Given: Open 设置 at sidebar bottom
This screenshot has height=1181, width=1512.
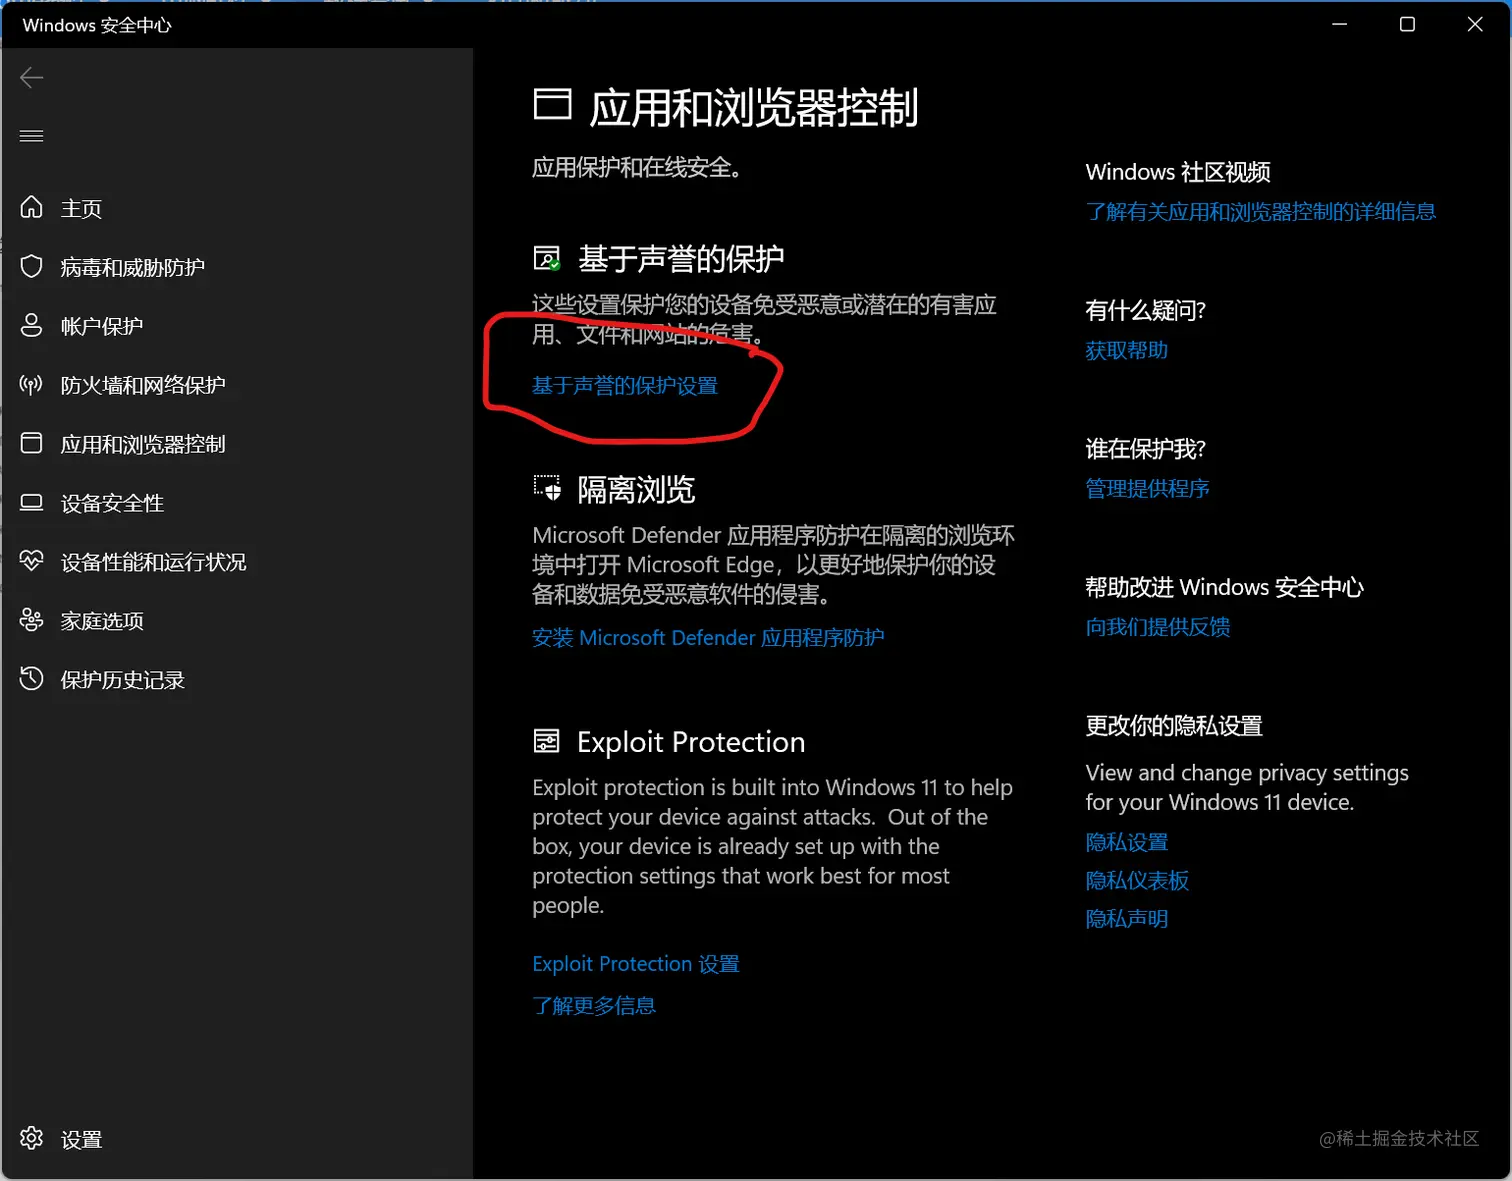Looking at the screenshot, I should click(x=81, y=1139).
